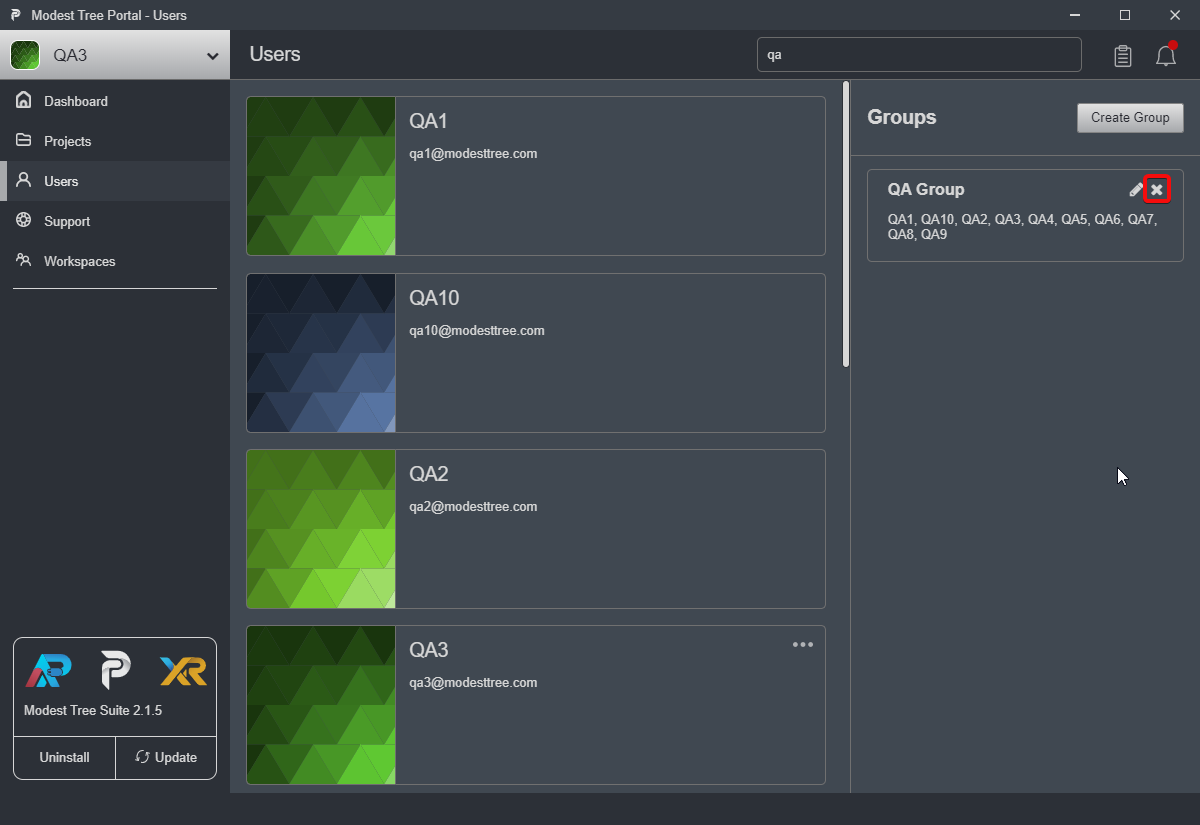Screen dimensions: 1200x825
Task: Click the QA2 user name
Action: 428,474
